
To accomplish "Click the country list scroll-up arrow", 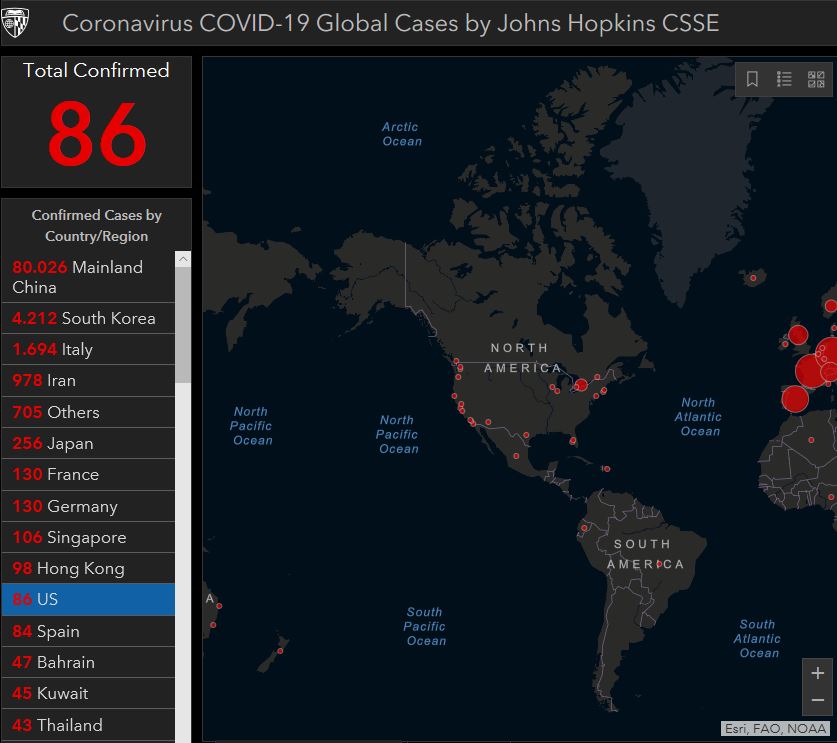I will point(183,259).
